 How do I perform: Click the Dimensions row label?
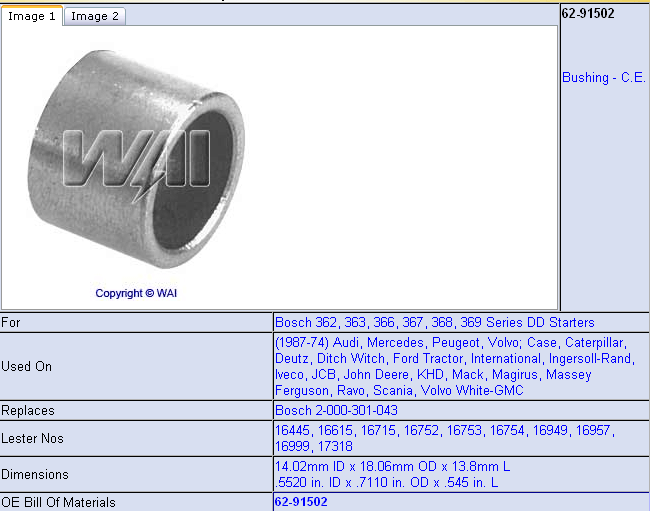pos(35,474)
